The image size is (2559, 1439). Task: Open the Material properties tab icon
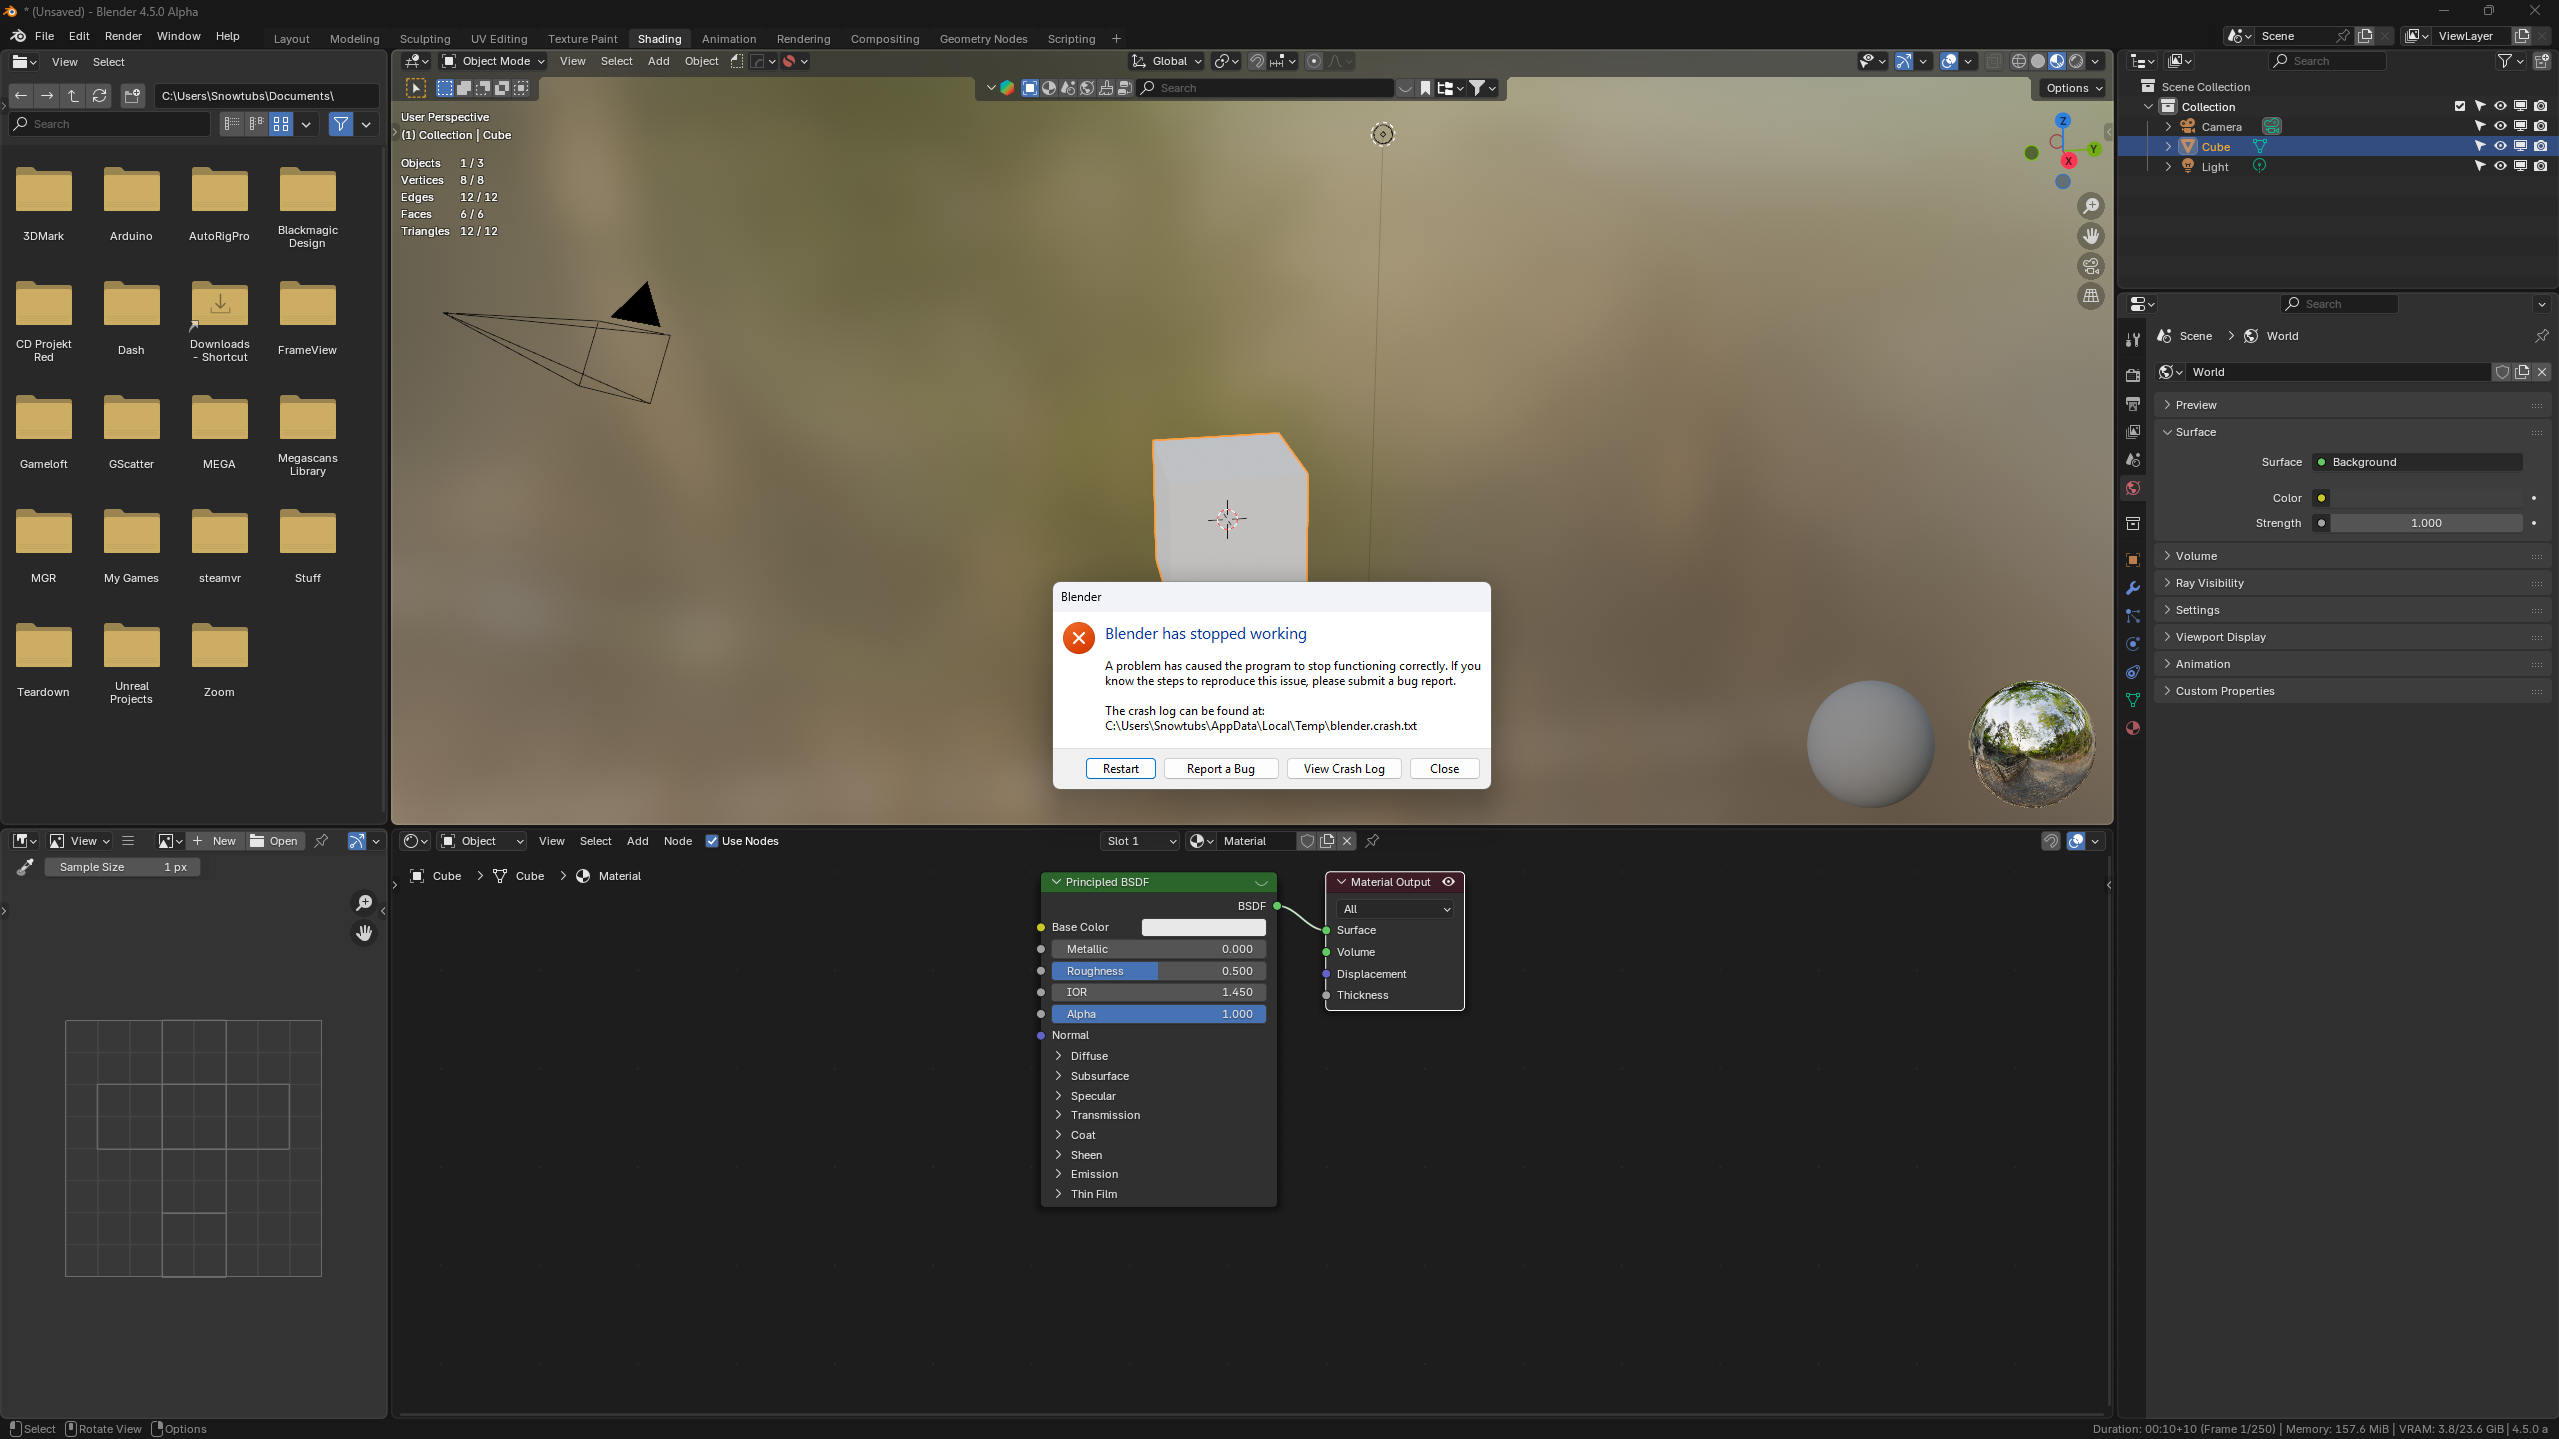click(2133, 728)
